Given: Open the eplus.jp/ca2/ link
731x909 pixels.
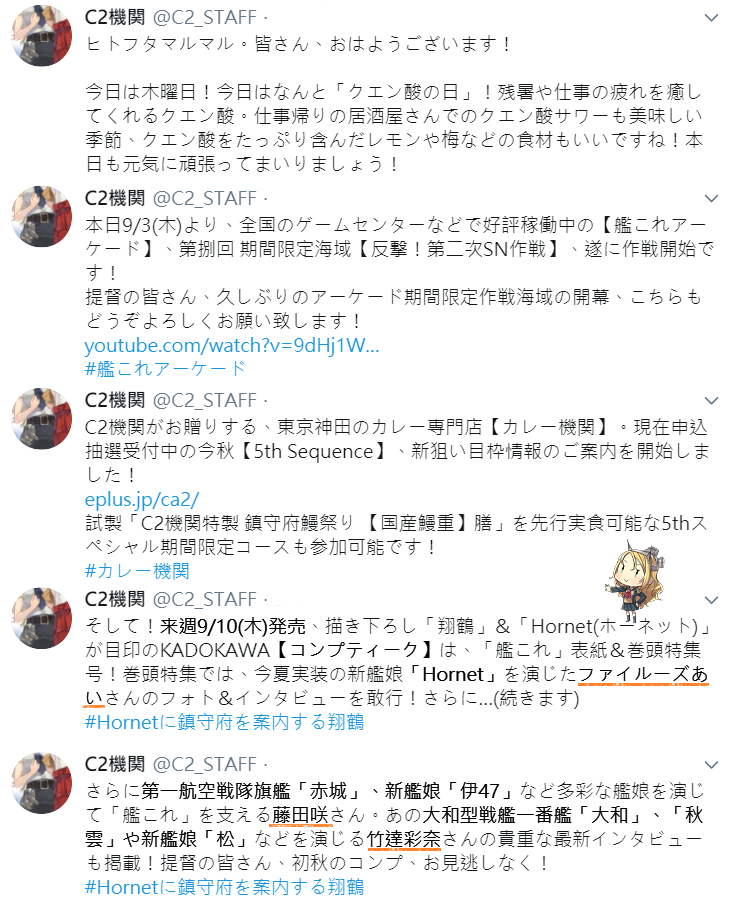Looking at the screenshot, I should (x=141, y=500).
